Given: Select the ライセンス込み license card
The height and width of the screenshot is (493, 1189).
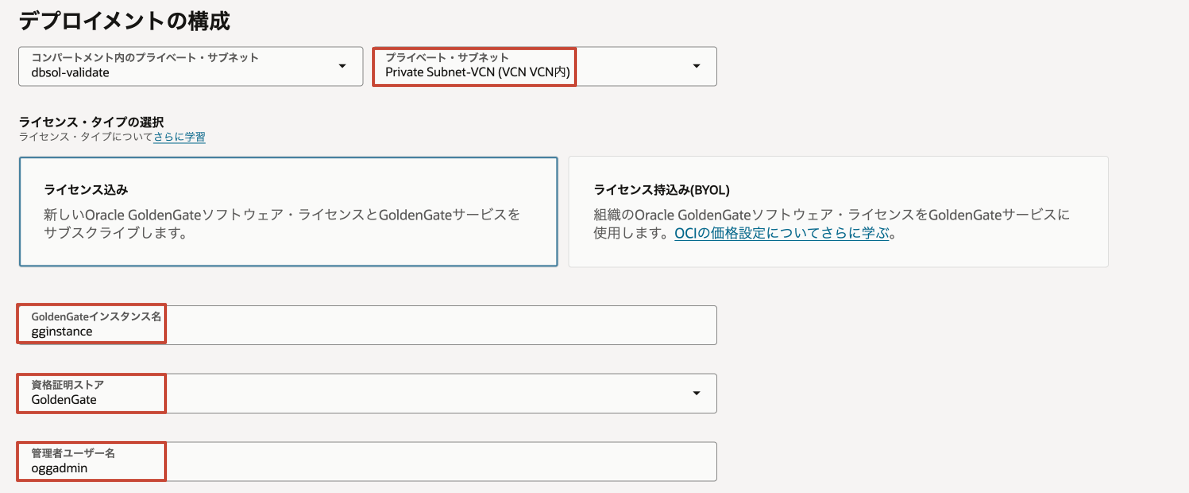Looking at the screenshot, I should [288, 212].
